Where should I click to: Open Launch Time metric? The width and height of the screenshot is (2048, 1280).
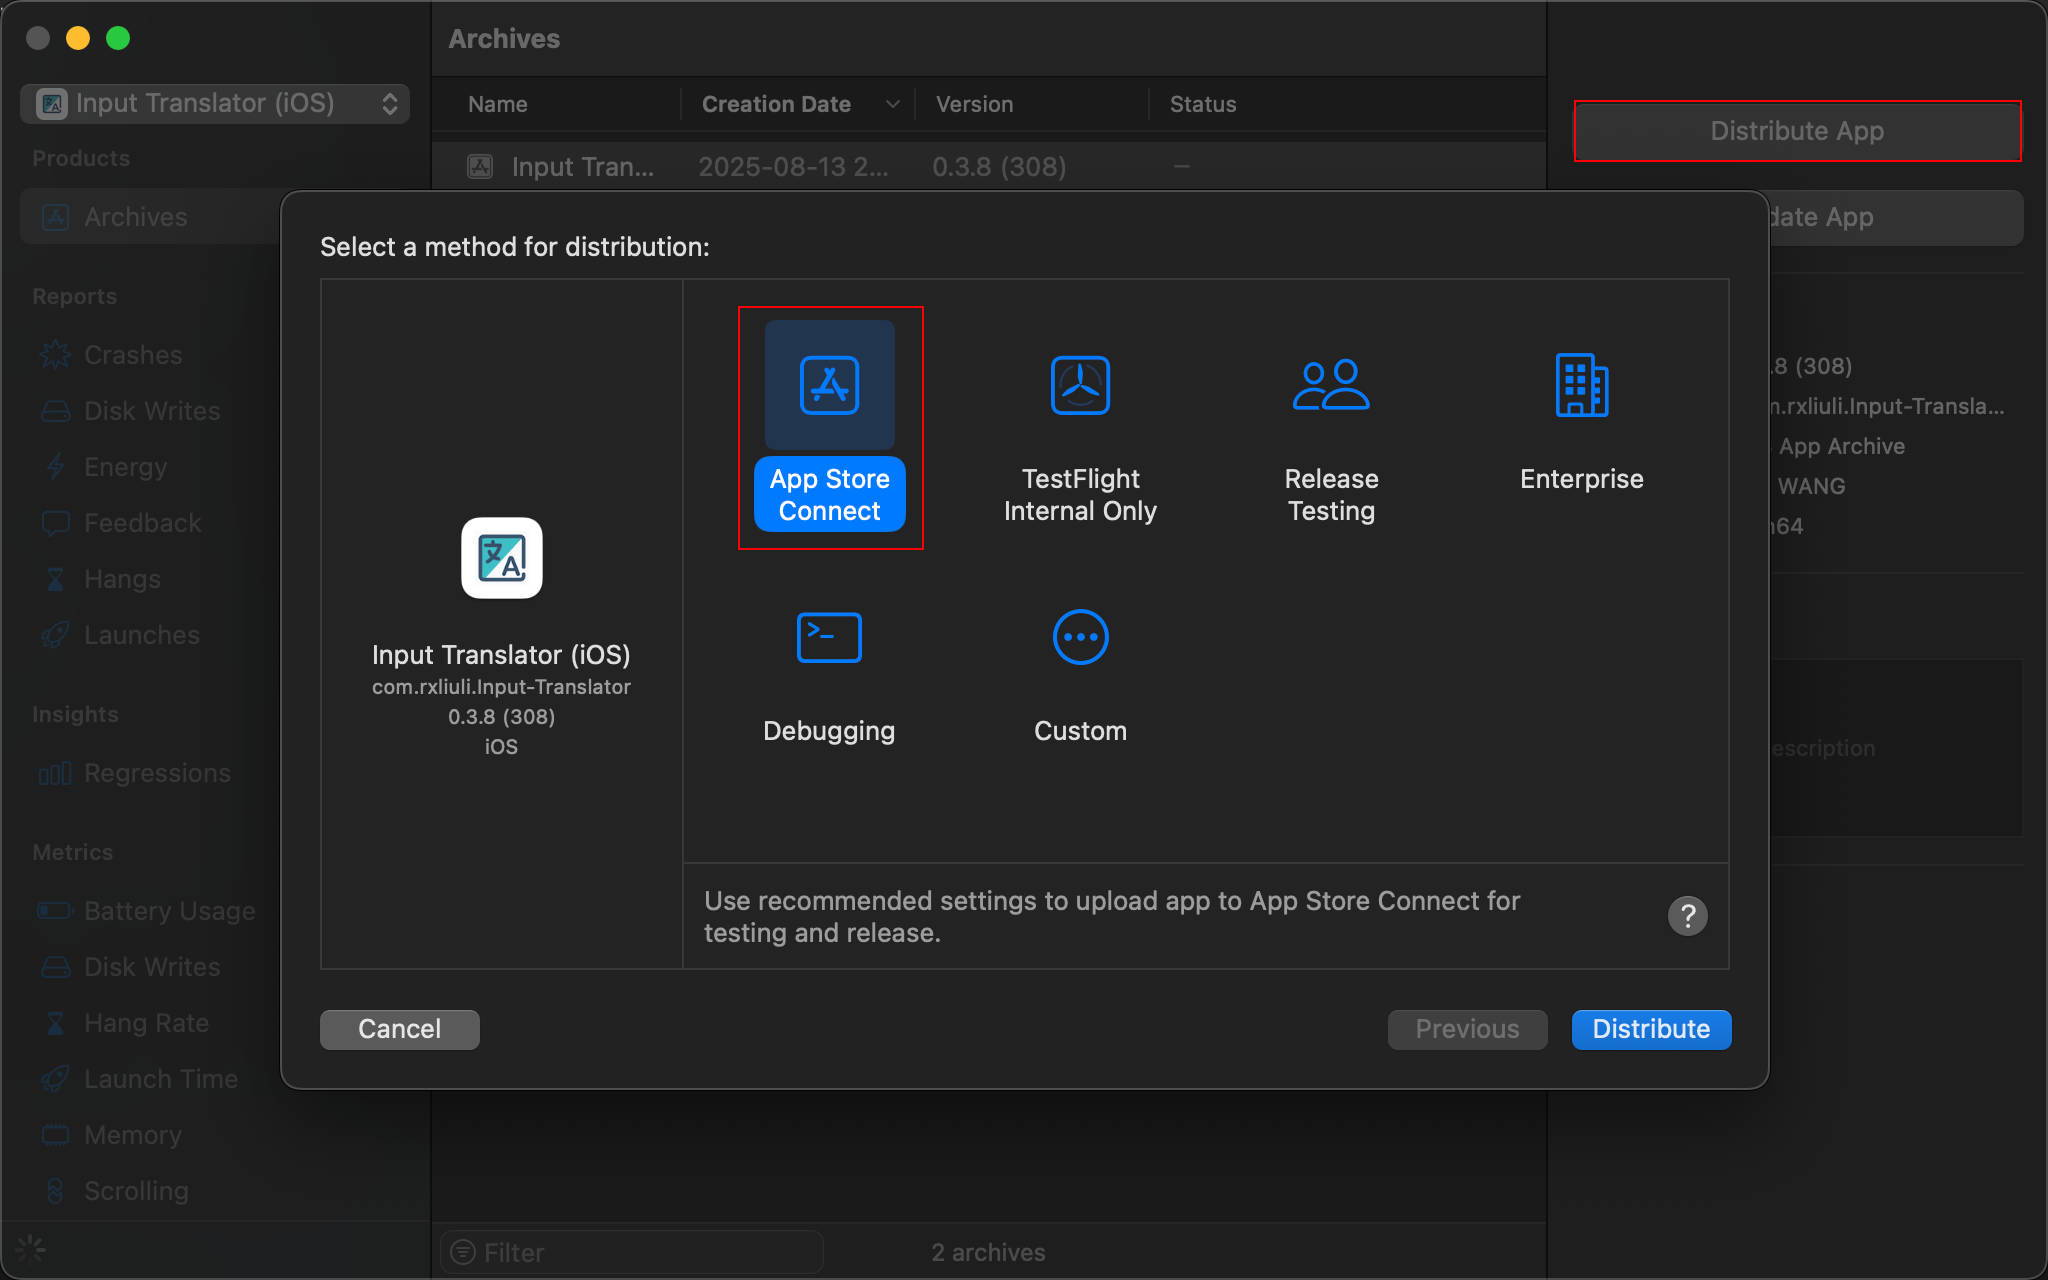click(160, 1079)
